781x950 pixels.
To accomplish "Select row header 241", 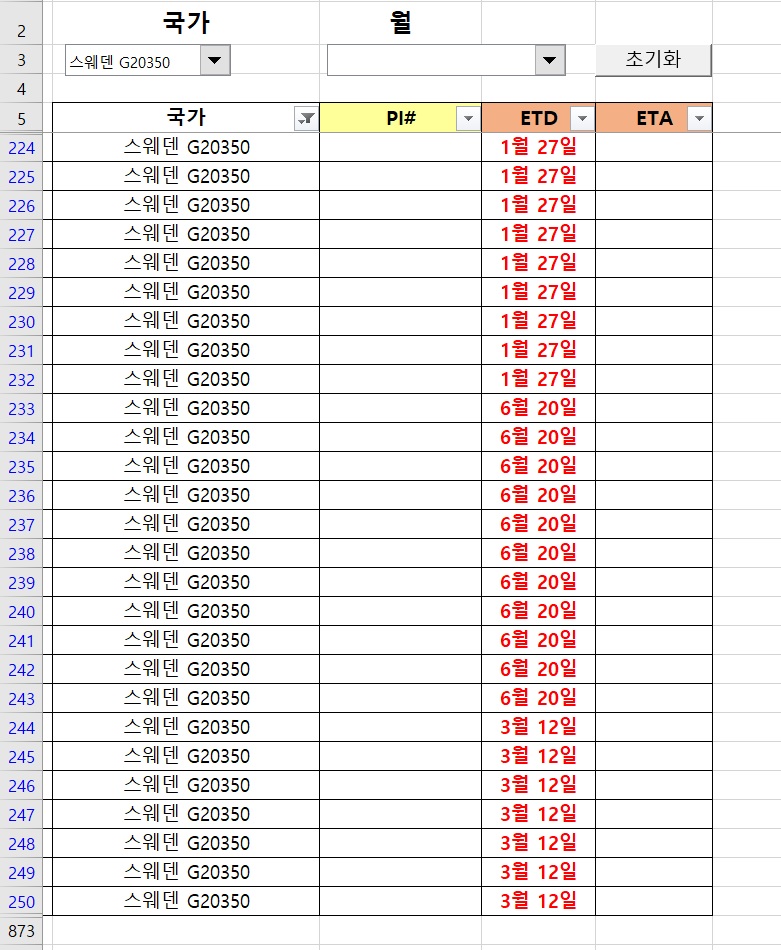I will pos(21,641).
